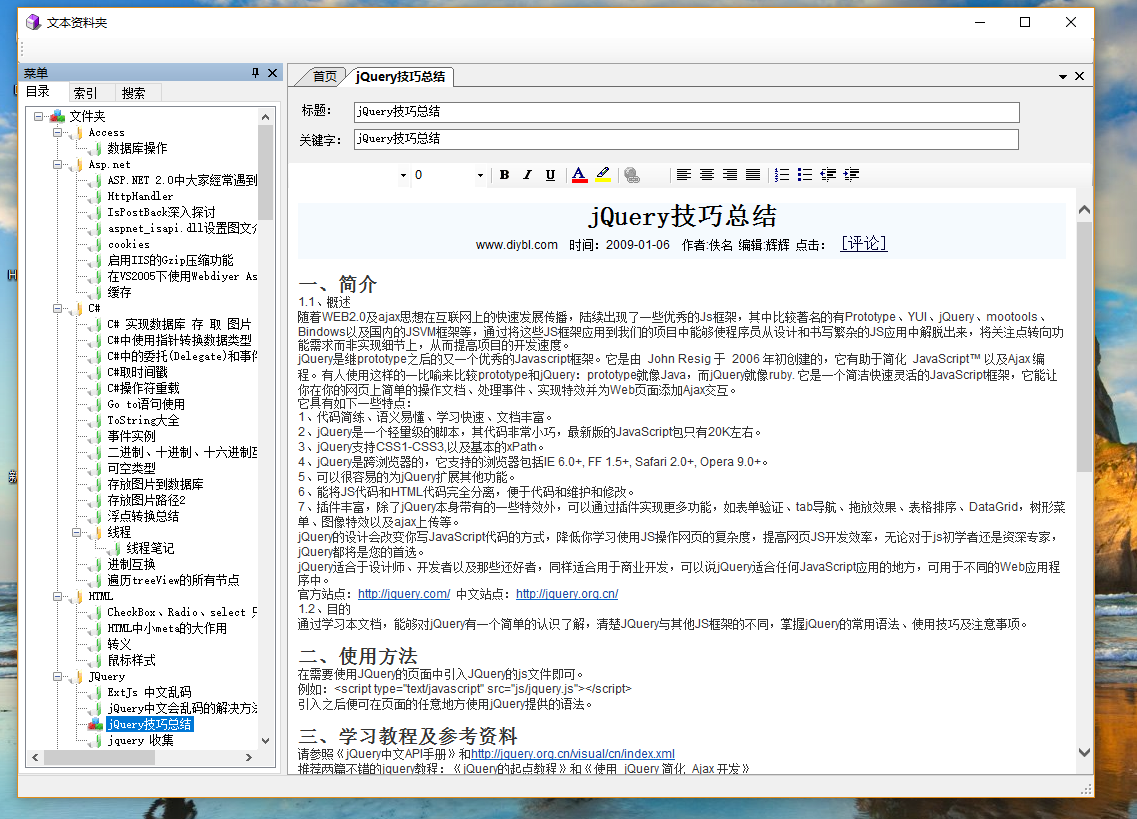
Task: Collapse the HTML folder
Action: pos(57,596)
